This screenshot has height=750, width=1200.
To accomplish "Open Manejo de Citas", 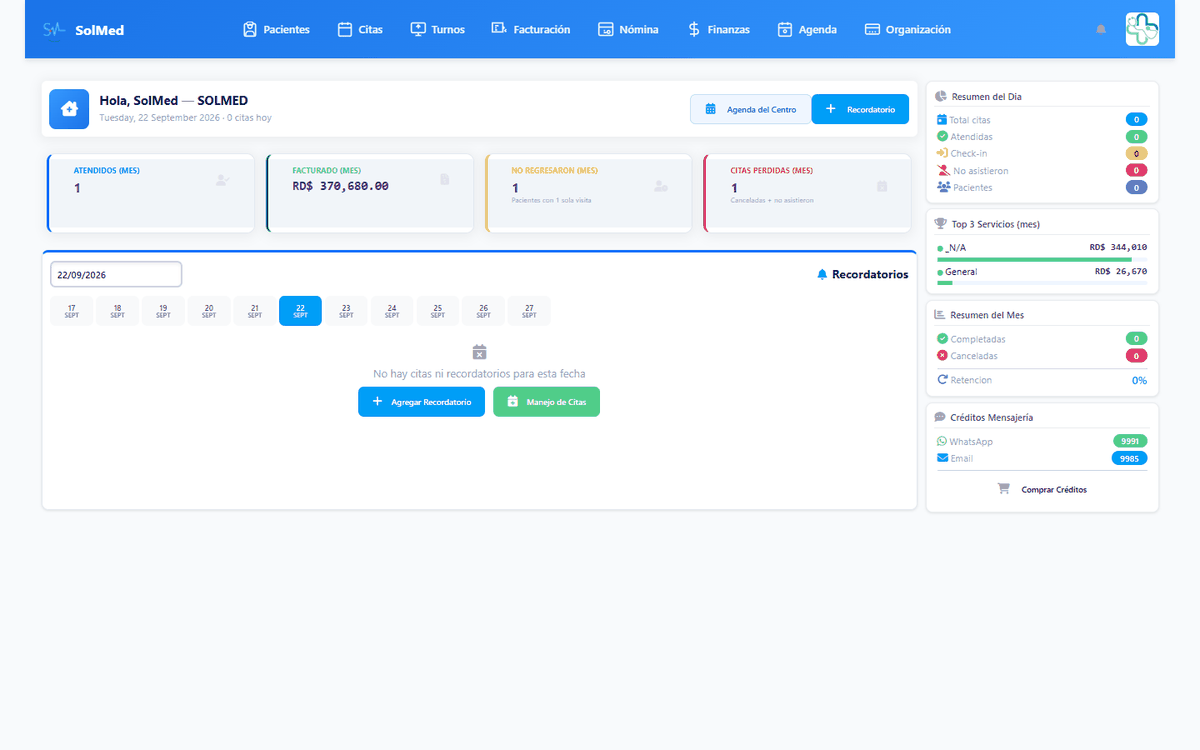I will click(546, 402).
